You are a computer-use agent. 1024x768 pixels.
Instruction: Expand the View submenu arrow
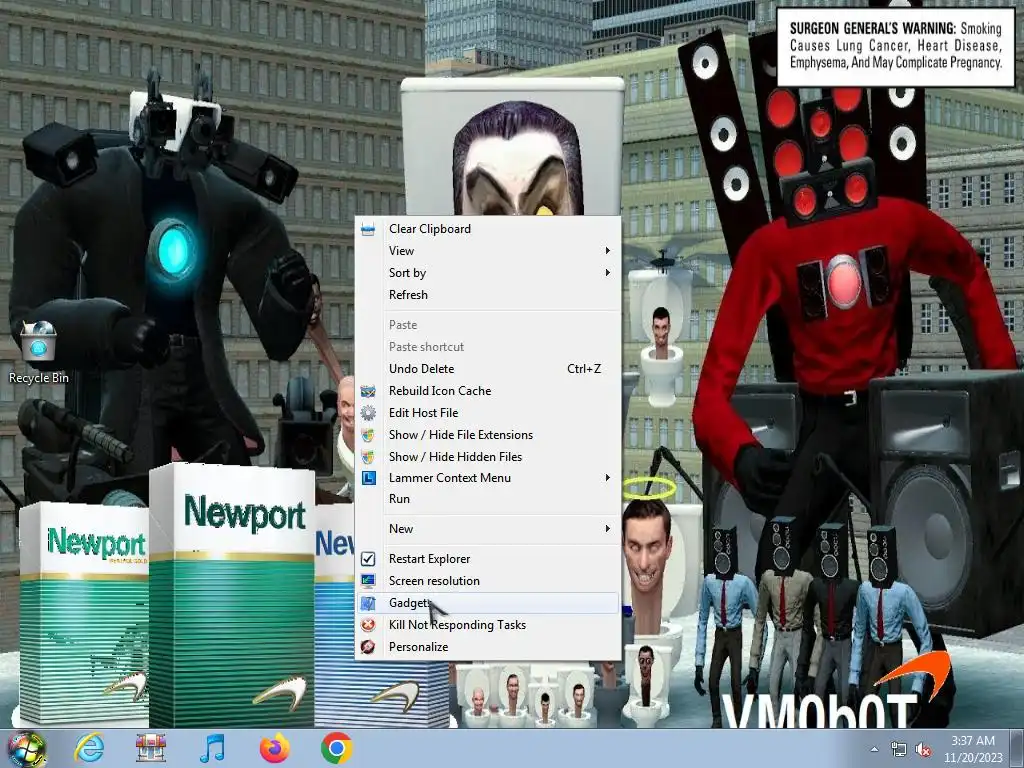click(x=607, y=251)
